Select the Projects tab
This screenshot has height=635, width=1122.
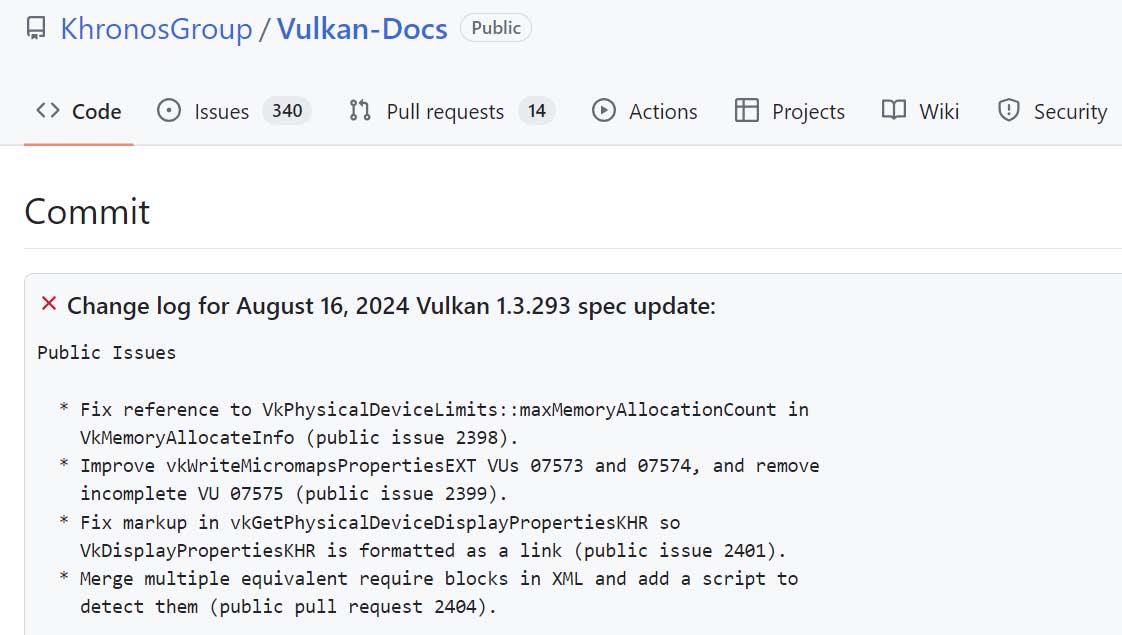point(808,111)
